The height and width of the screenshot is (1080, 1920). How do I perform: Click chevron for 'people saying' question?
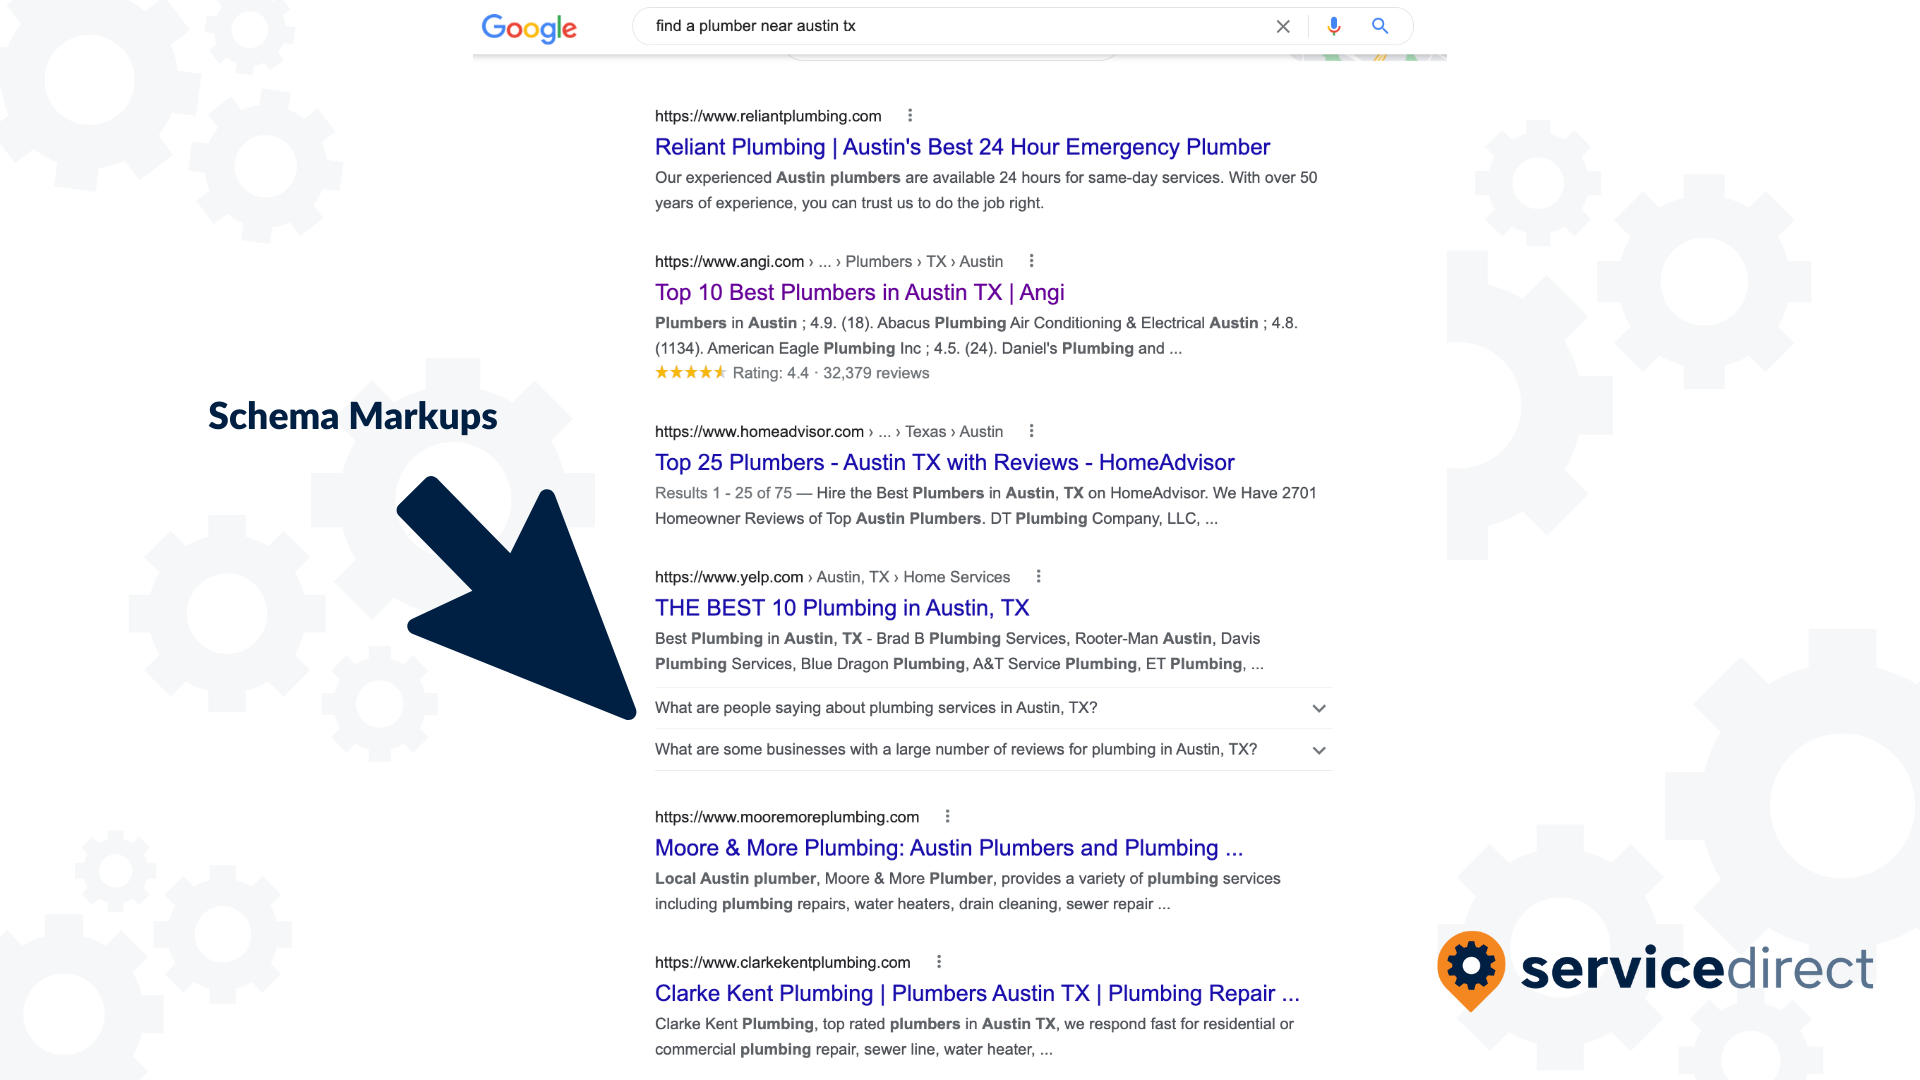point(1319,709)
